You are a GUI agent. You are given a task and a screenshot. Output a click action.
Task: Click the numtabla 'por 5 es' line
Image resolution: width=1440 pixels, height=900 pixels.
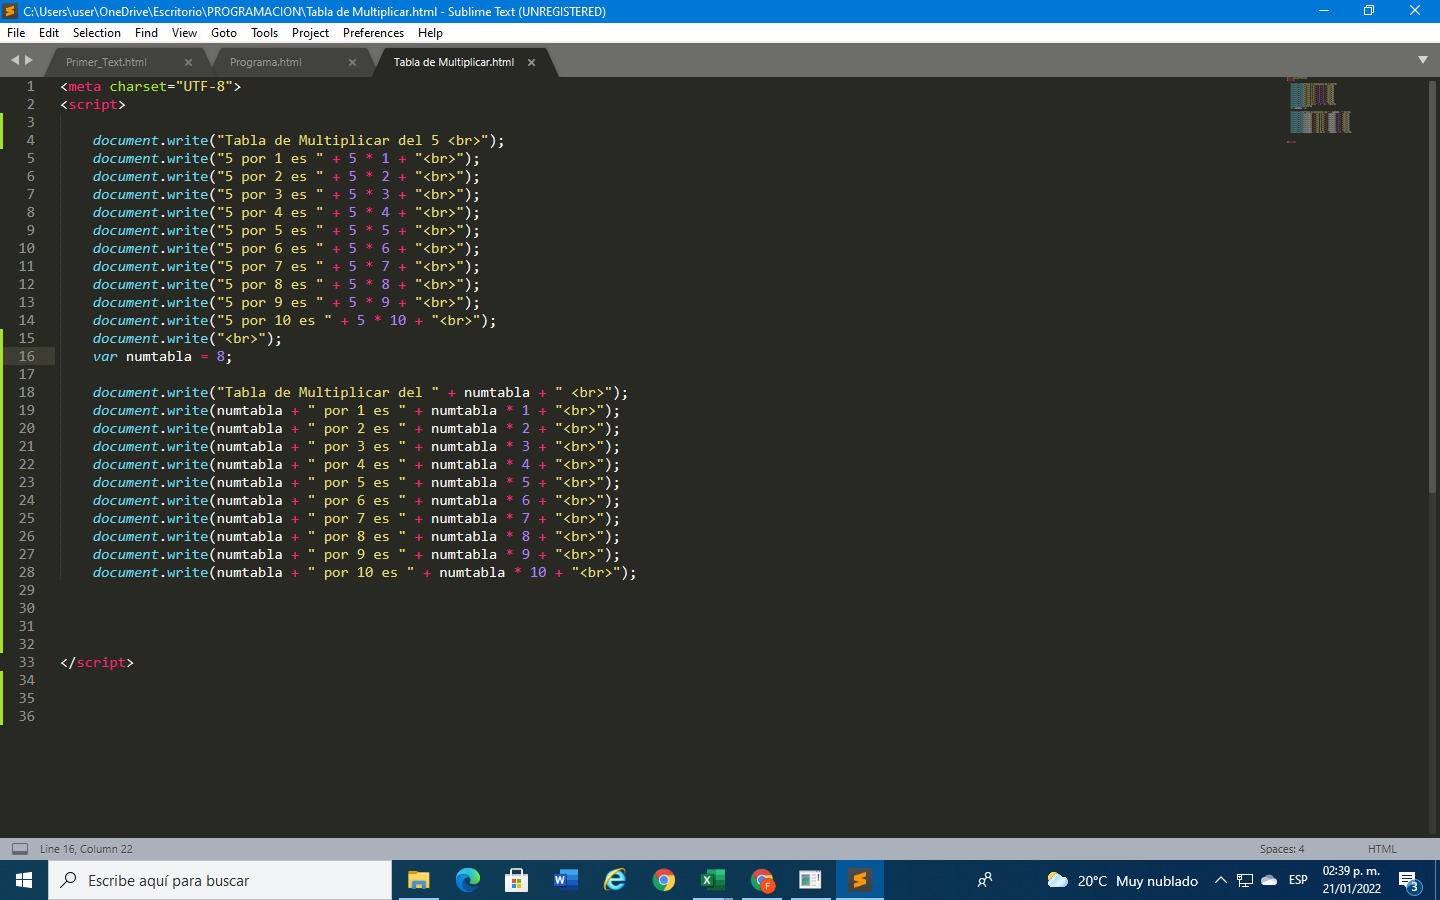pyautogui.click(x=356, y=482)
